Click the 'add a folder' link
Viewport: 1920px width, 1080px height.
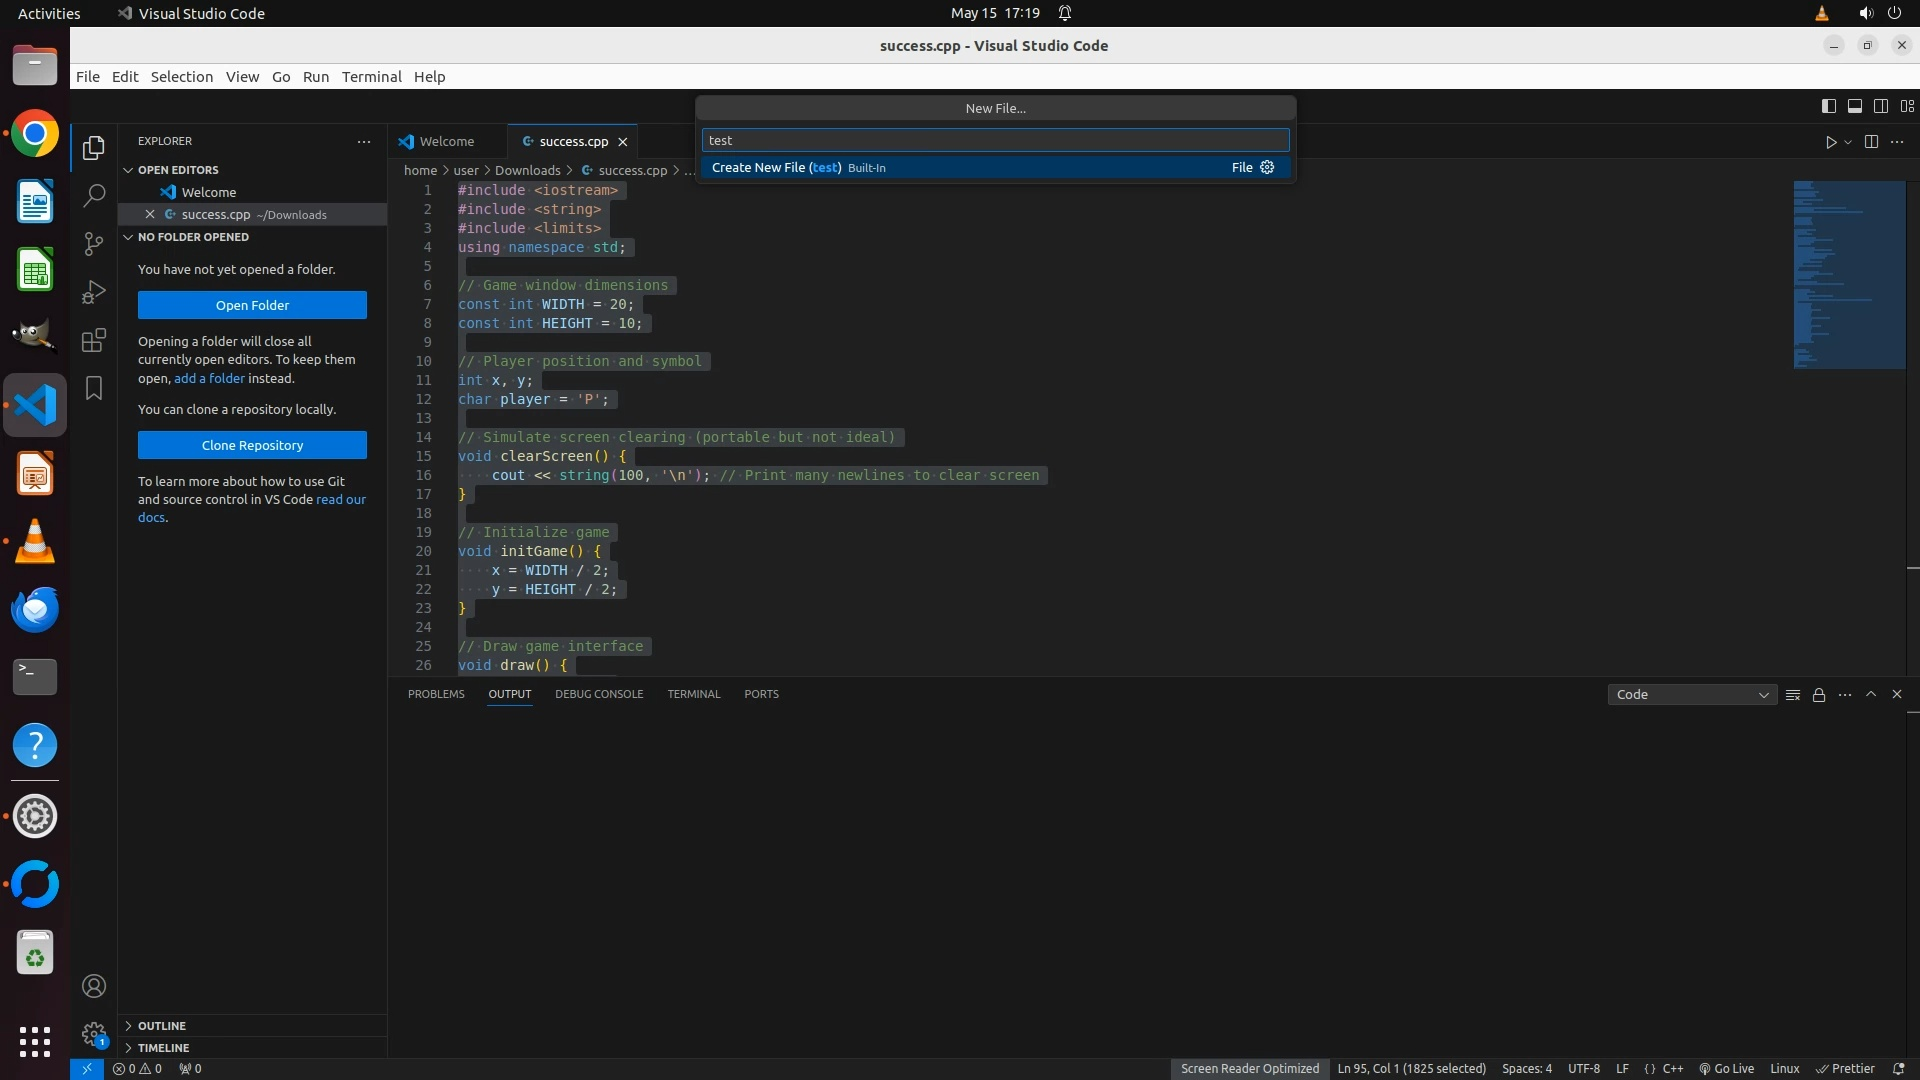pyautogui.click(x=209, y=379)
